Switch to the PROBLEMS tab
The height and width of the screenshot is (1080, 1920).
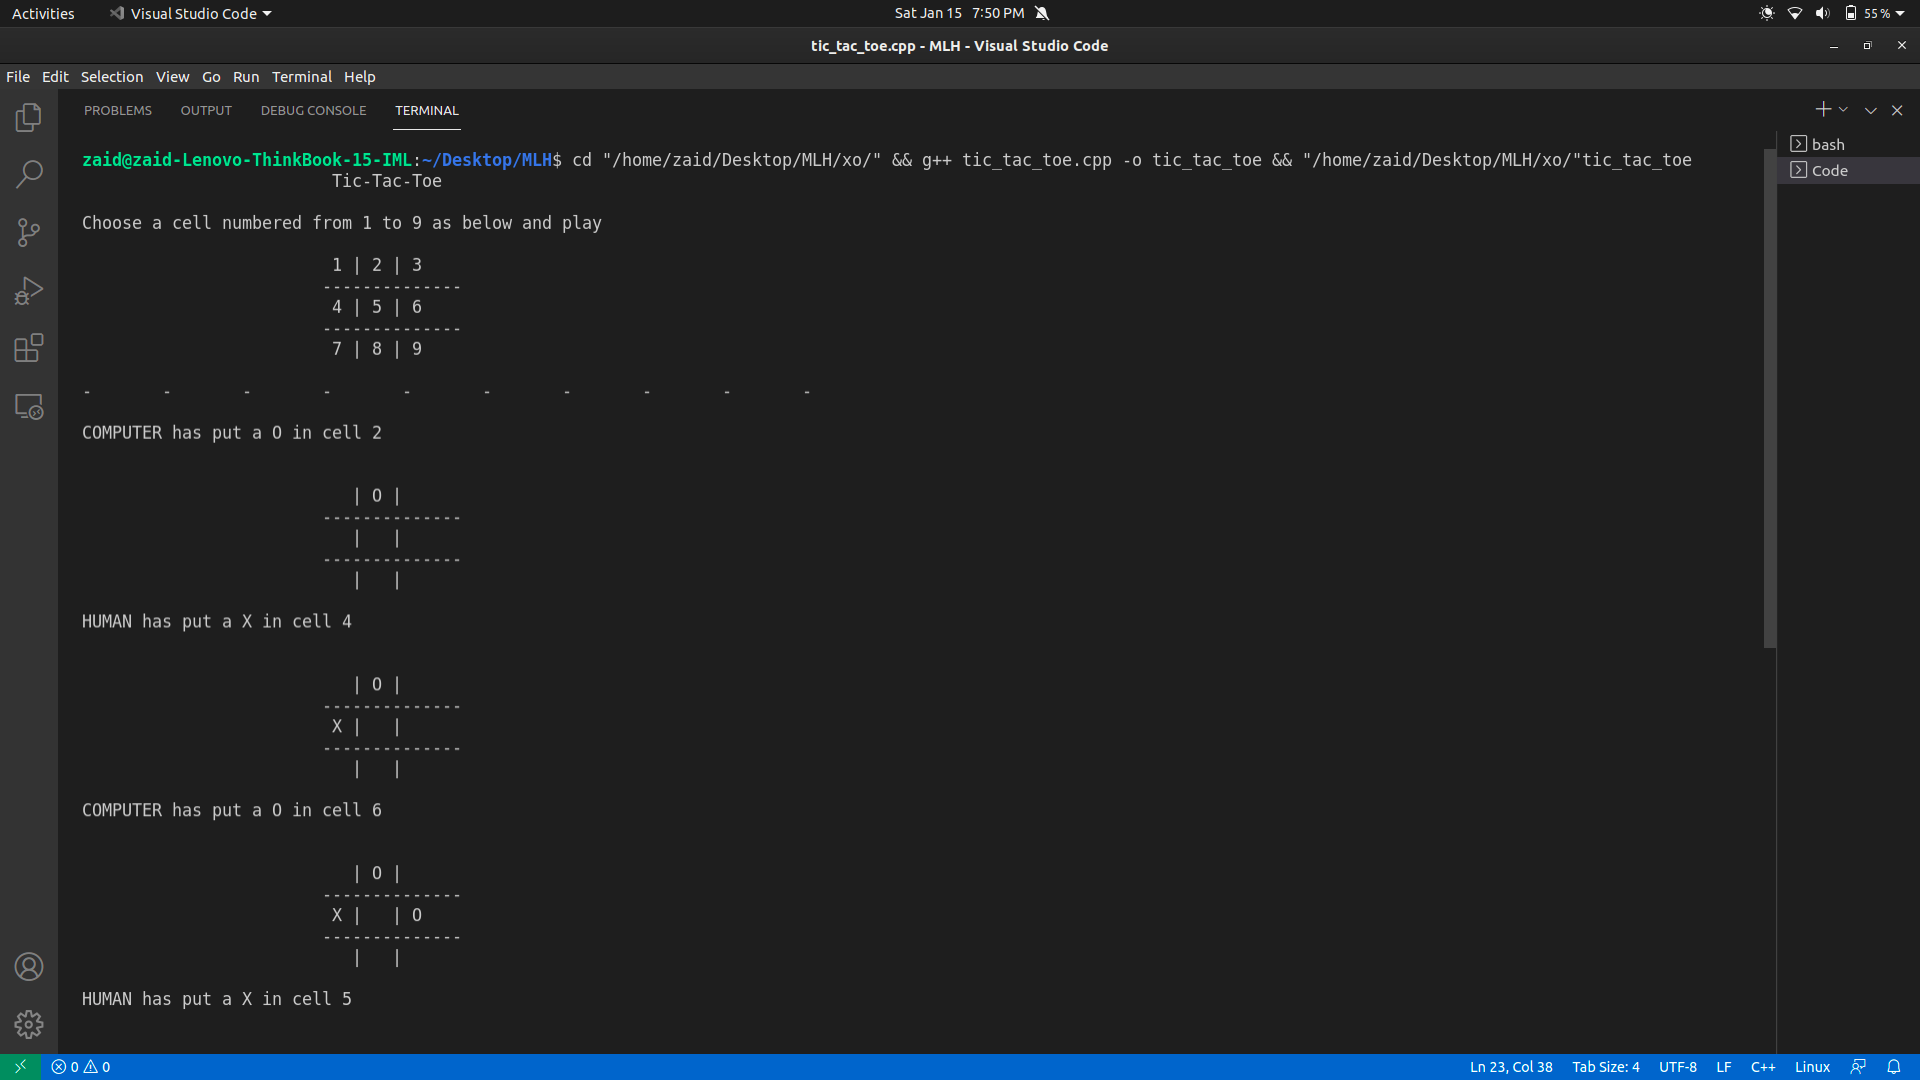118,110
